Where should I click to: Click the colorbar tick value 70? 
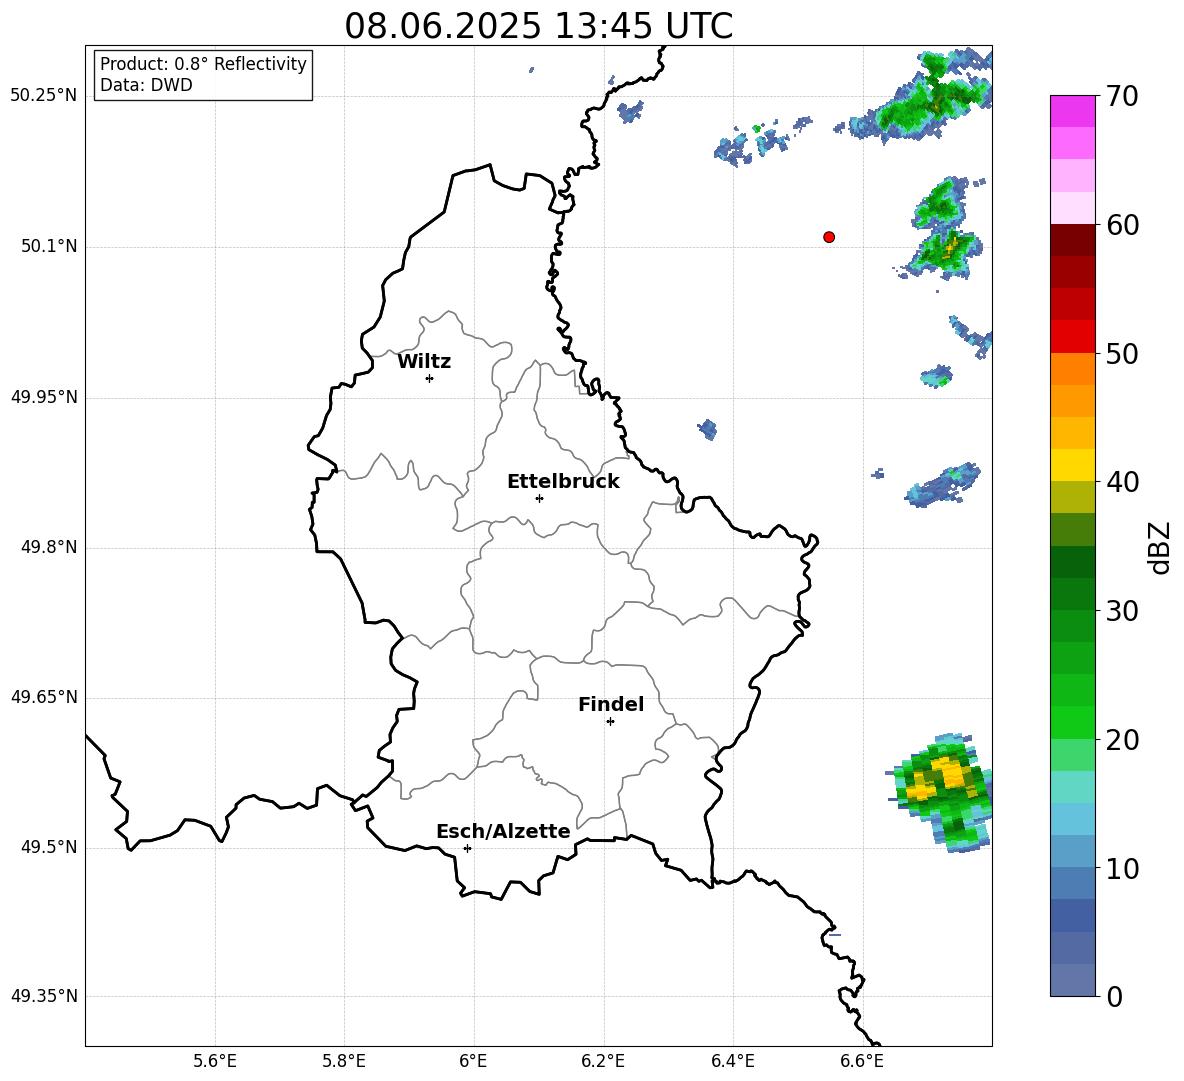pos(1122,96)
